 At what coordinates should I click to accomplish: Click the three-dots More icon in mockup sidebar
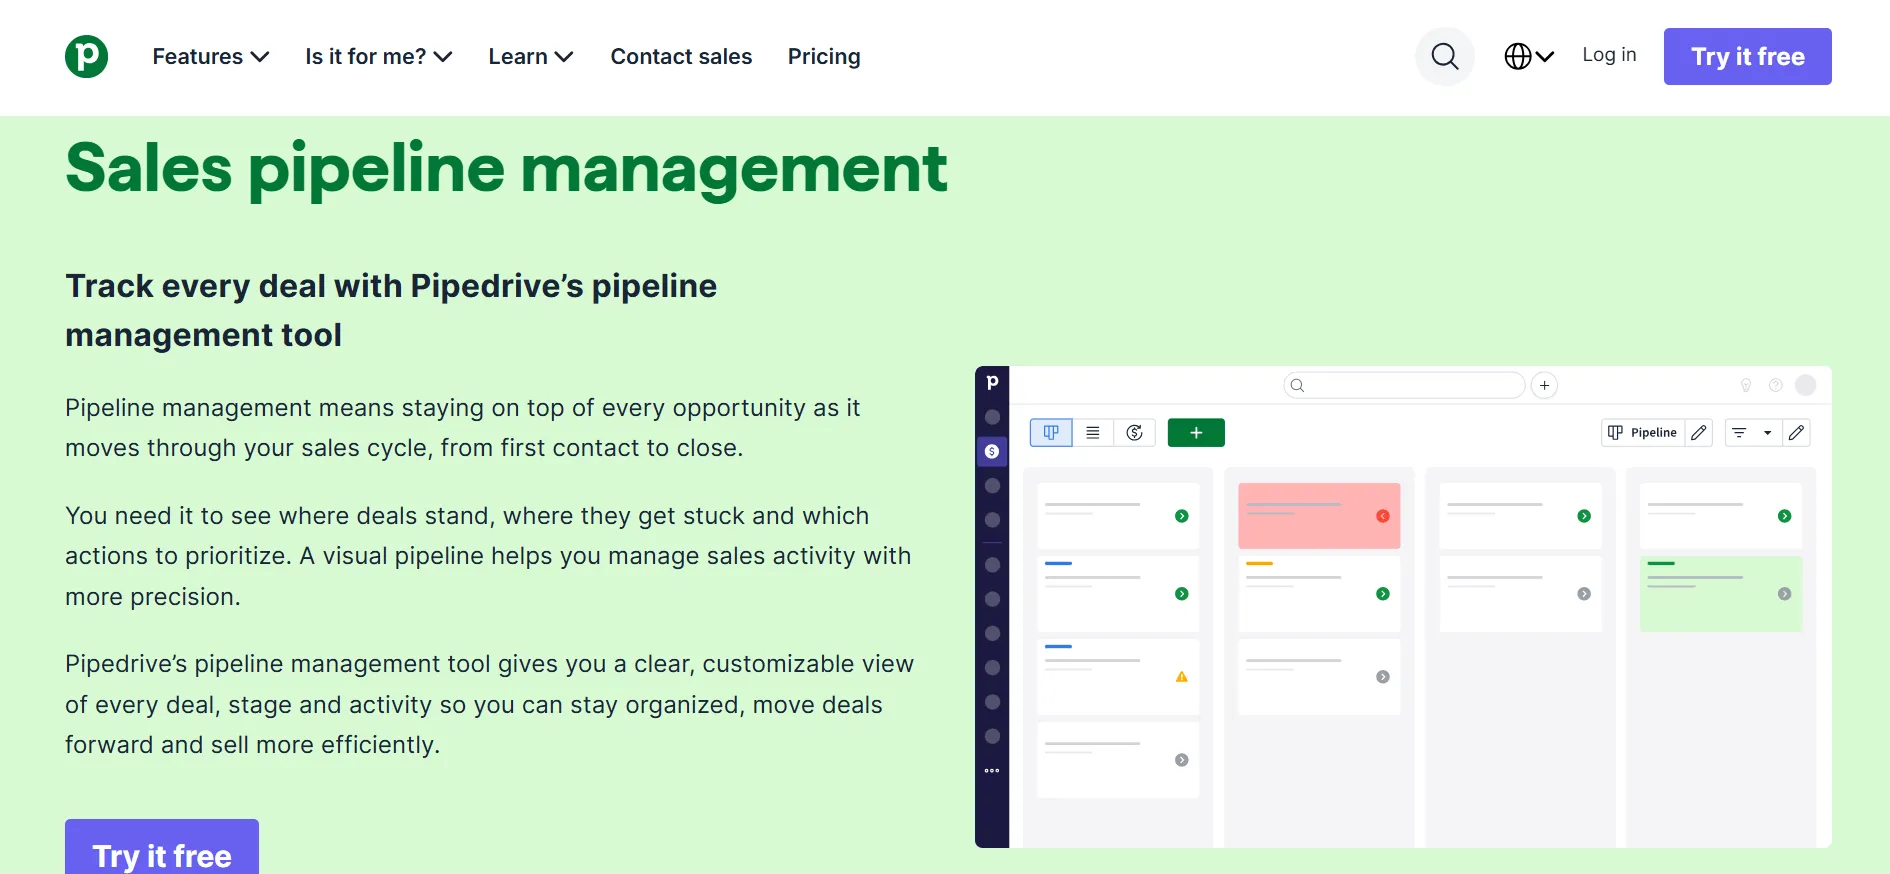pos(992,770)
